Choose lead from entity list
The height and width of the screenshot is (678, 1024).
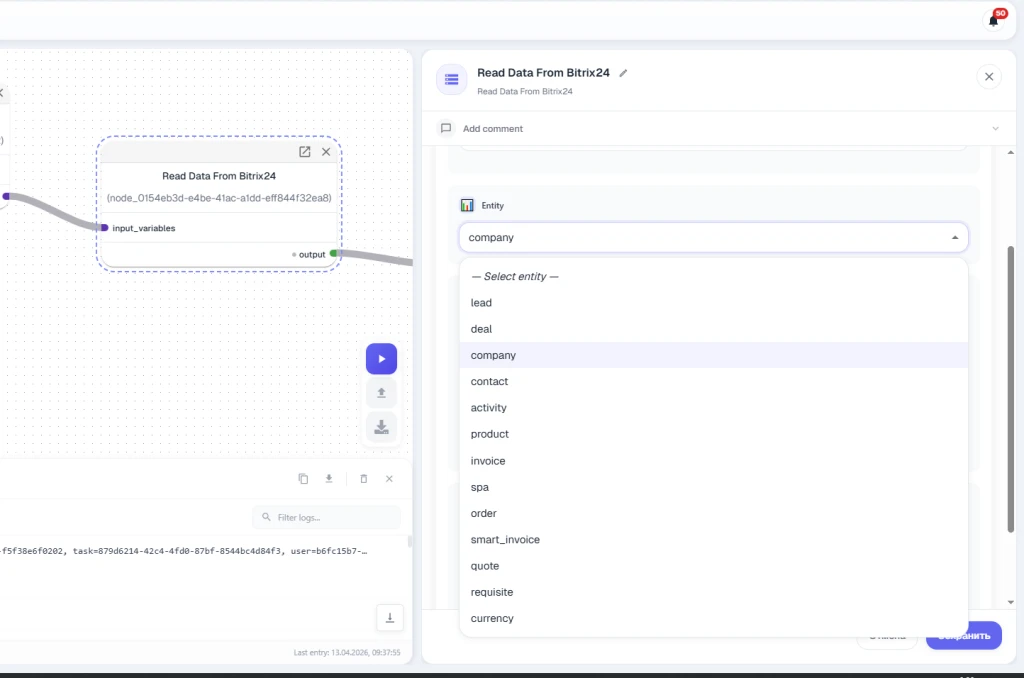click(x=713, y=303)
